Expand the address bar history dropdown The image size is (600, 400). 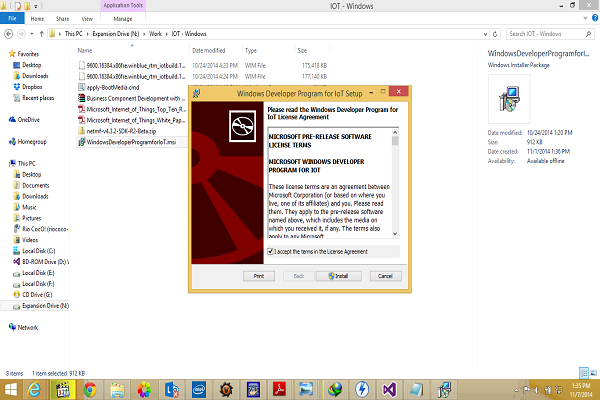point(485,34)
